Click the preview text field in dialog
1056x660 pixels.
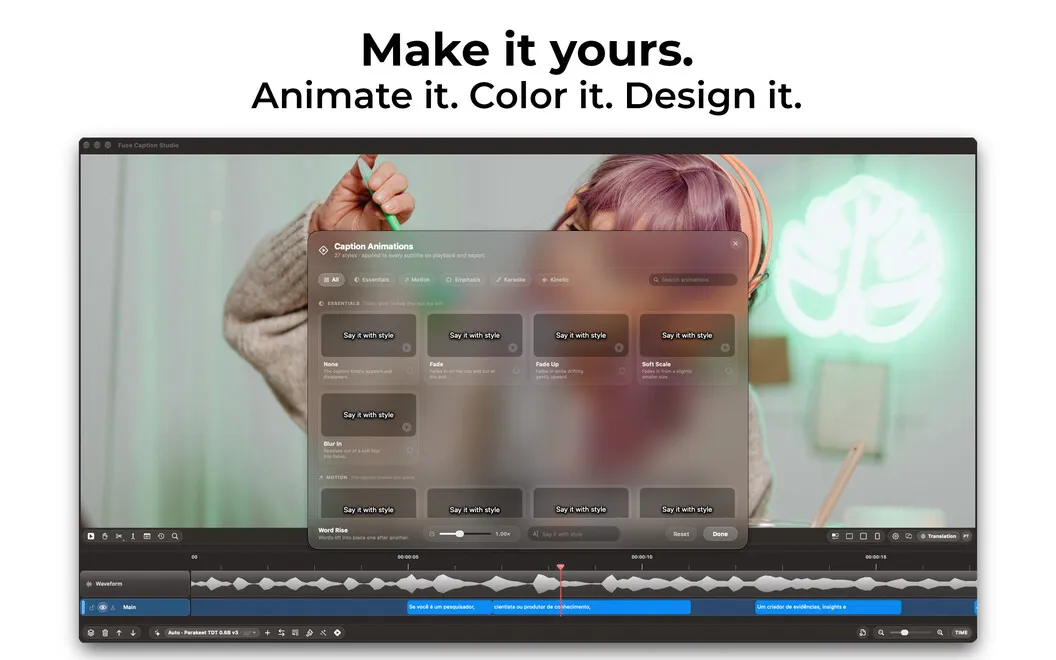tap(573, 534)
